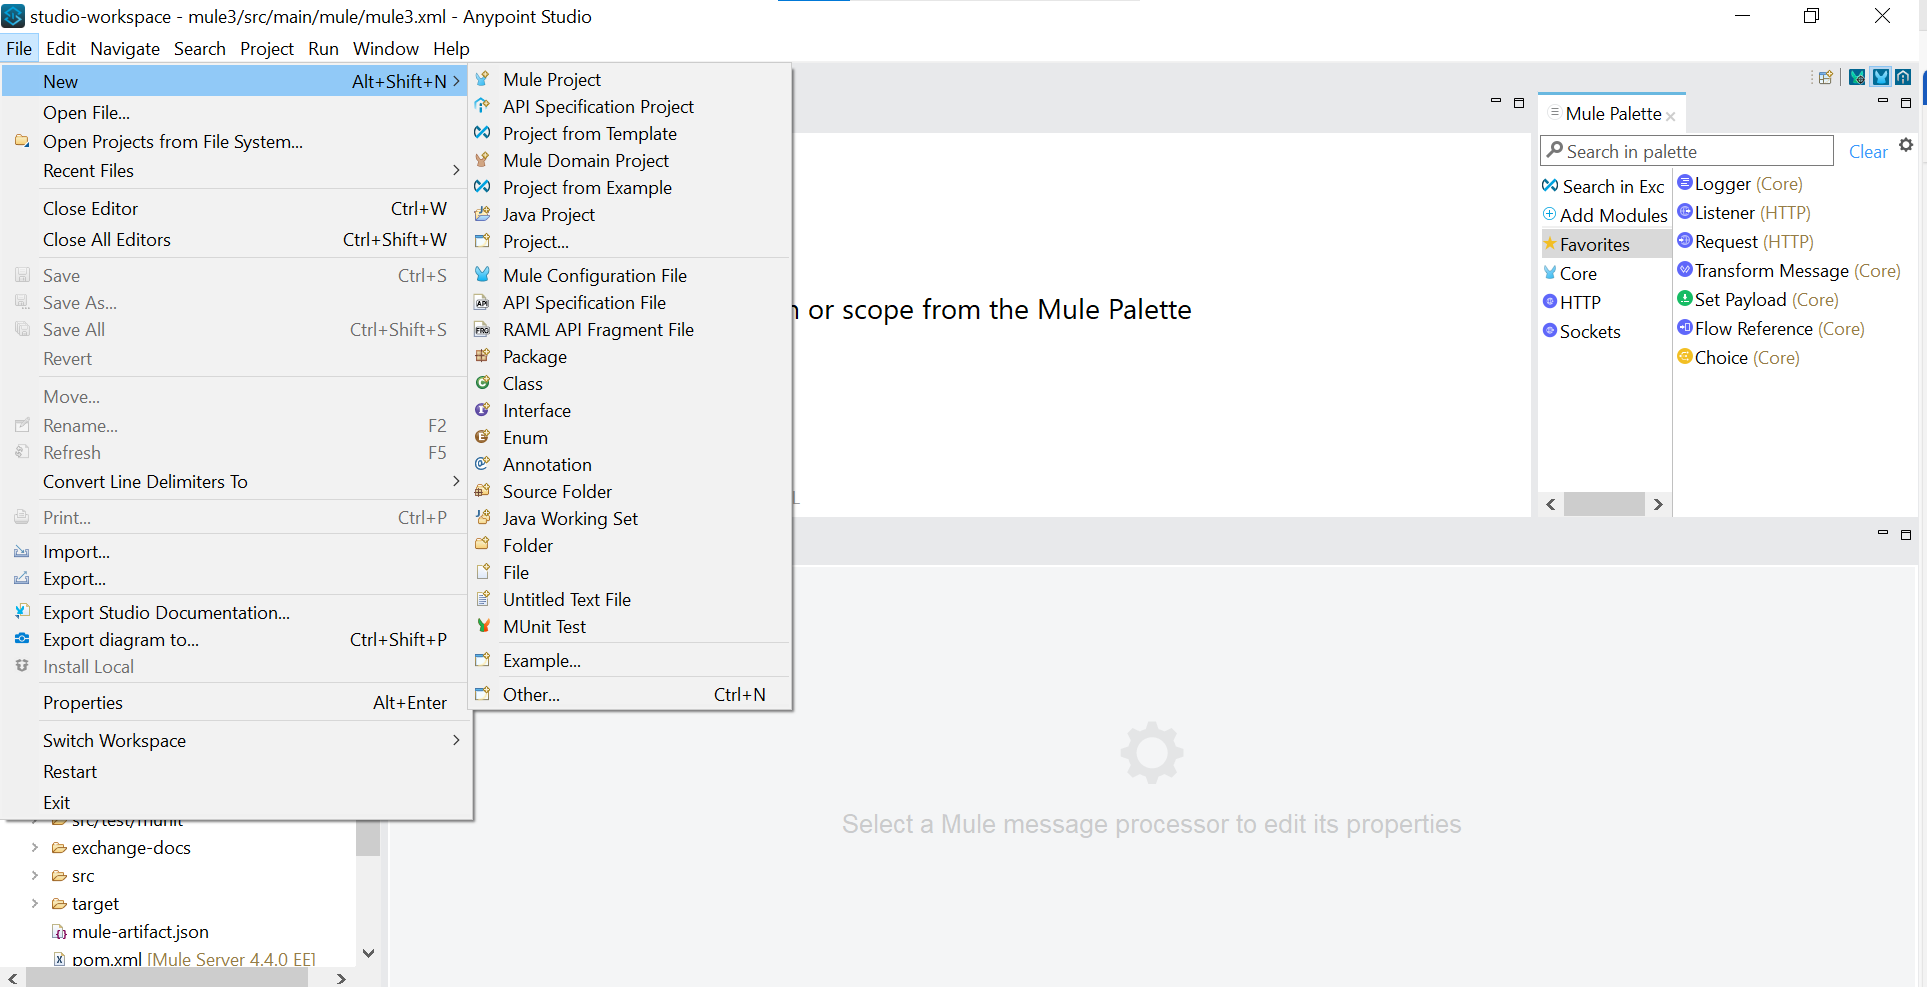Image resolution: width=1927 pixels, height=987 pixels.
Task: Click Clear link in palette search
Action: click(x=1867, y=152)
